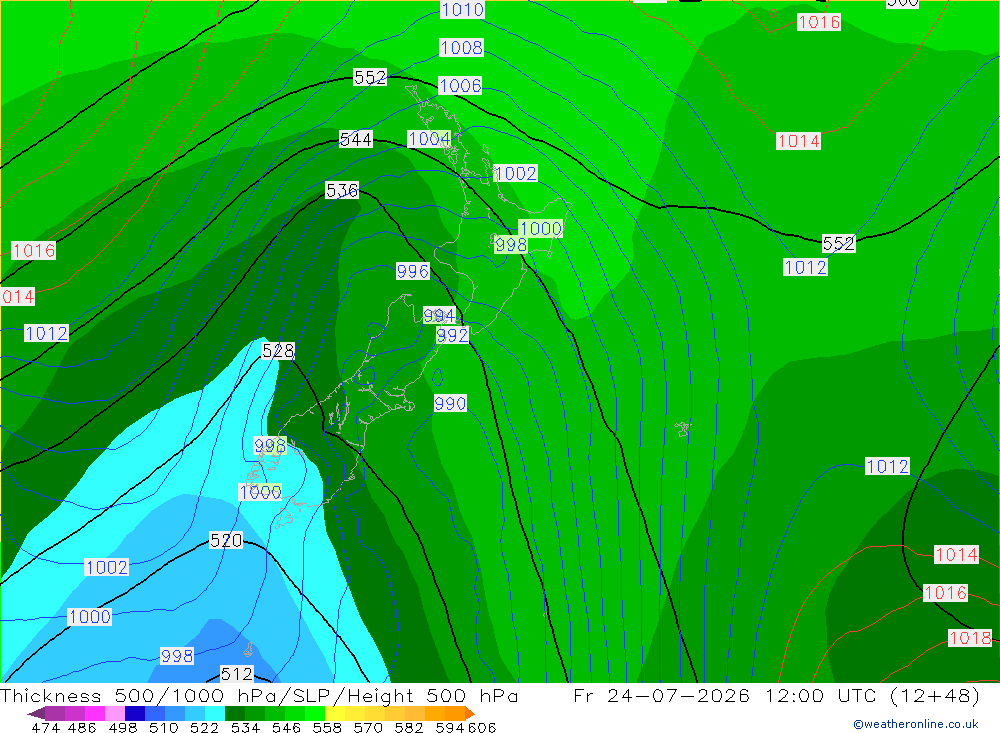Click the black 520 height contour label
This screenshot has height=733, width=1000.
226,540
